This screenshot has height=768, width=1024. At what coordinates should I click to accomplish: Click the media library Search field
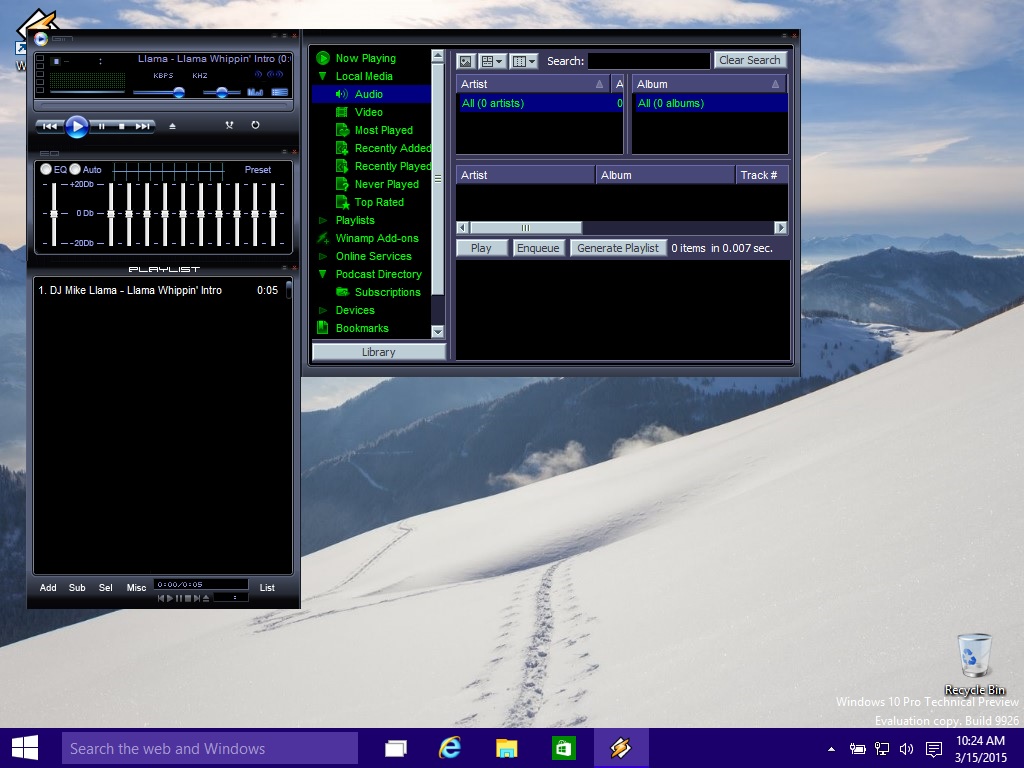tap(648, 61)
